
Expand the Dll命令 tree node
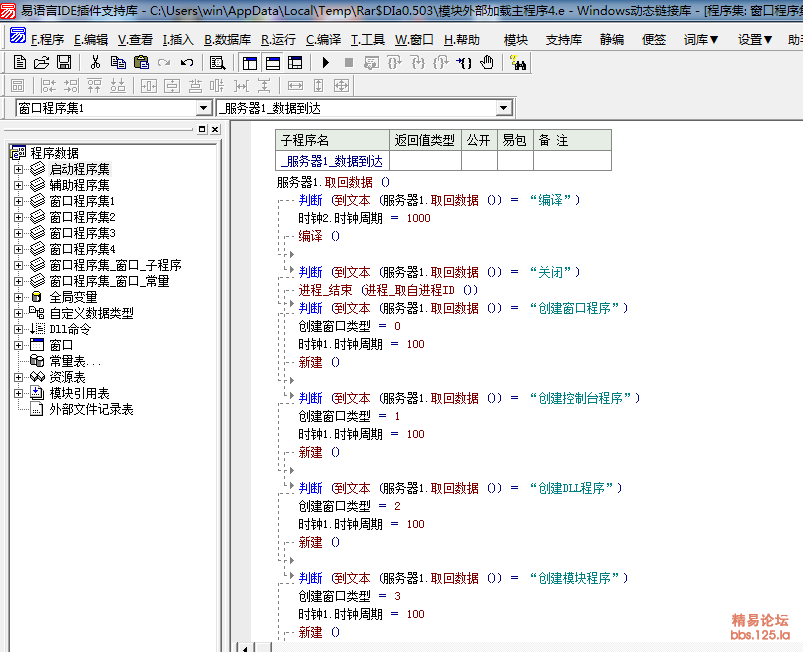18,329
